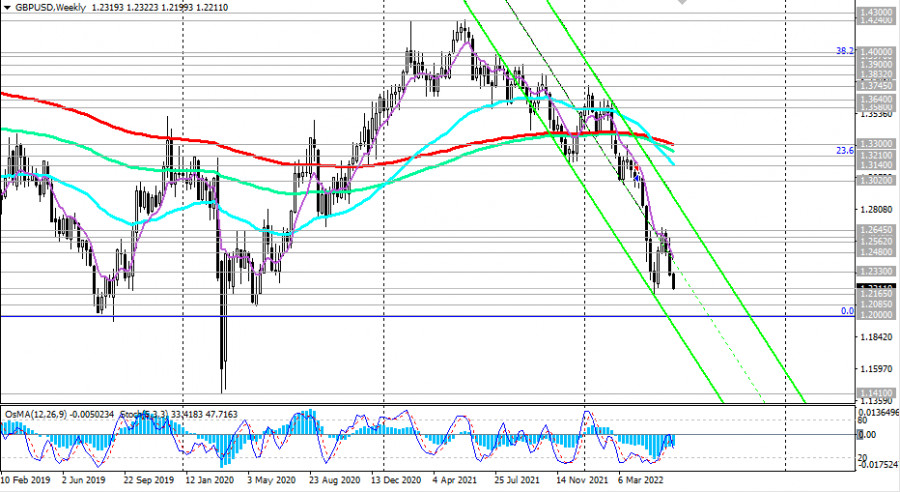Viewport: 900px width, 492px height.
Task: Select the 1.1410 price level label
Action: click(874, 393)
